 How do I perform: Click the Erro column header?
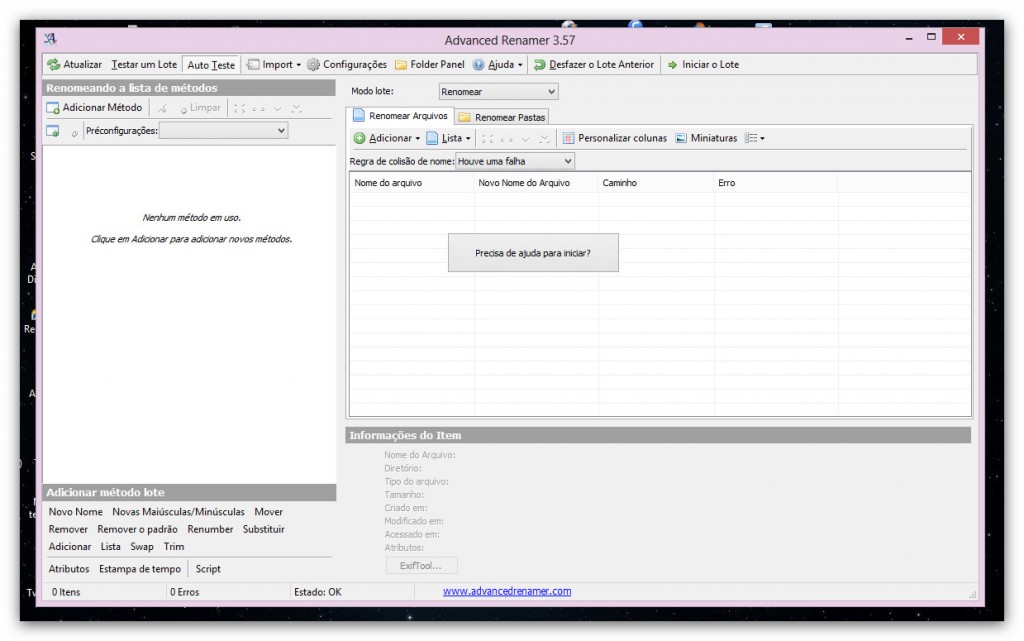pyautogui.click(x=776, y=183)
